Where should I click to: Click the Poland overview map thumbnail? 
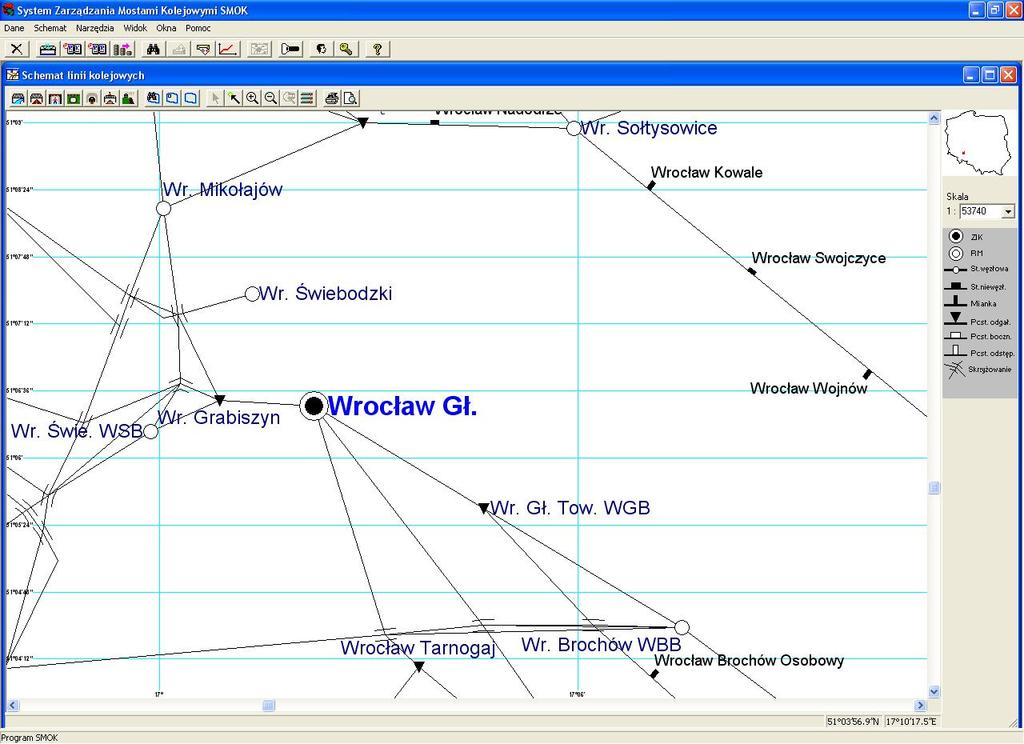(978, 142)
